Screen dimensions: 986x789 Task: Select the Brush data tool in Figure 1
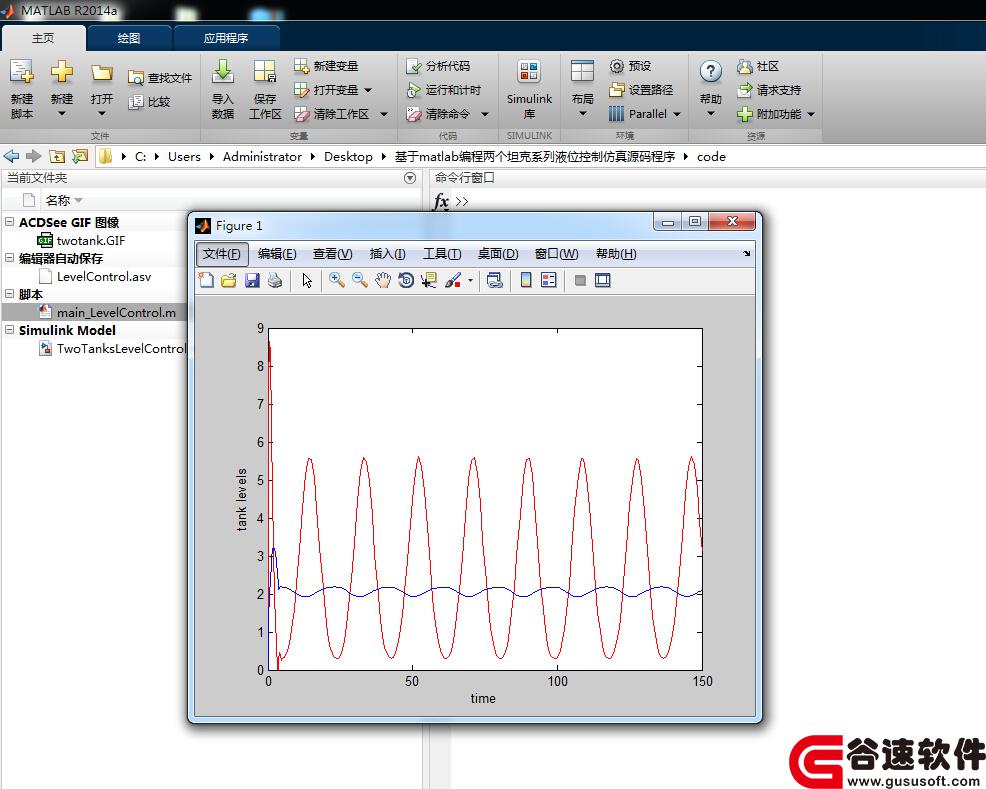(453, 280)
